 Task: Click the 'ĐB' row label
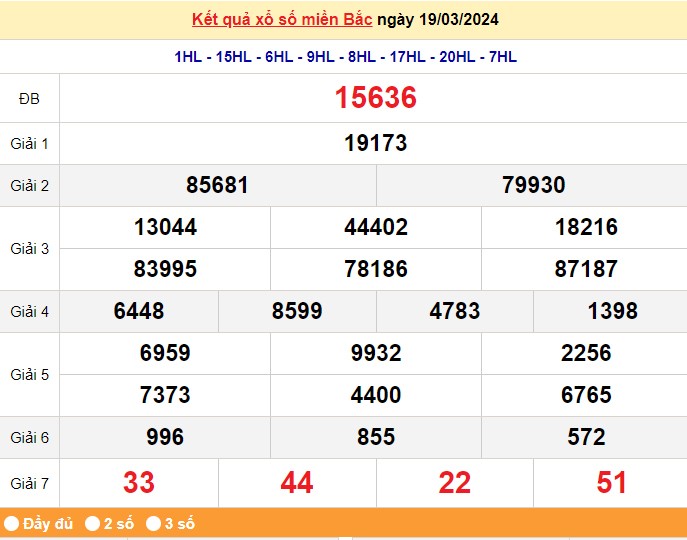[x=29, y=99]
